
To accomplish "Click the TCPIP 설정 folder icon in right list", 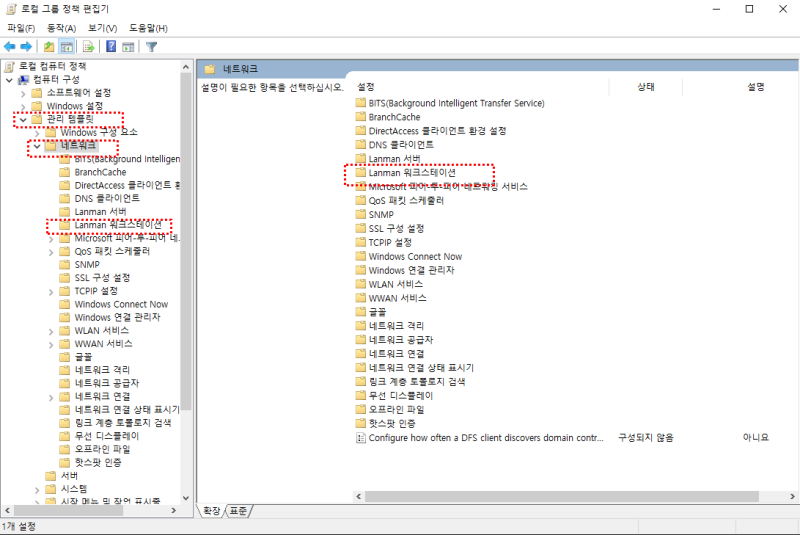I will [361, 242].
